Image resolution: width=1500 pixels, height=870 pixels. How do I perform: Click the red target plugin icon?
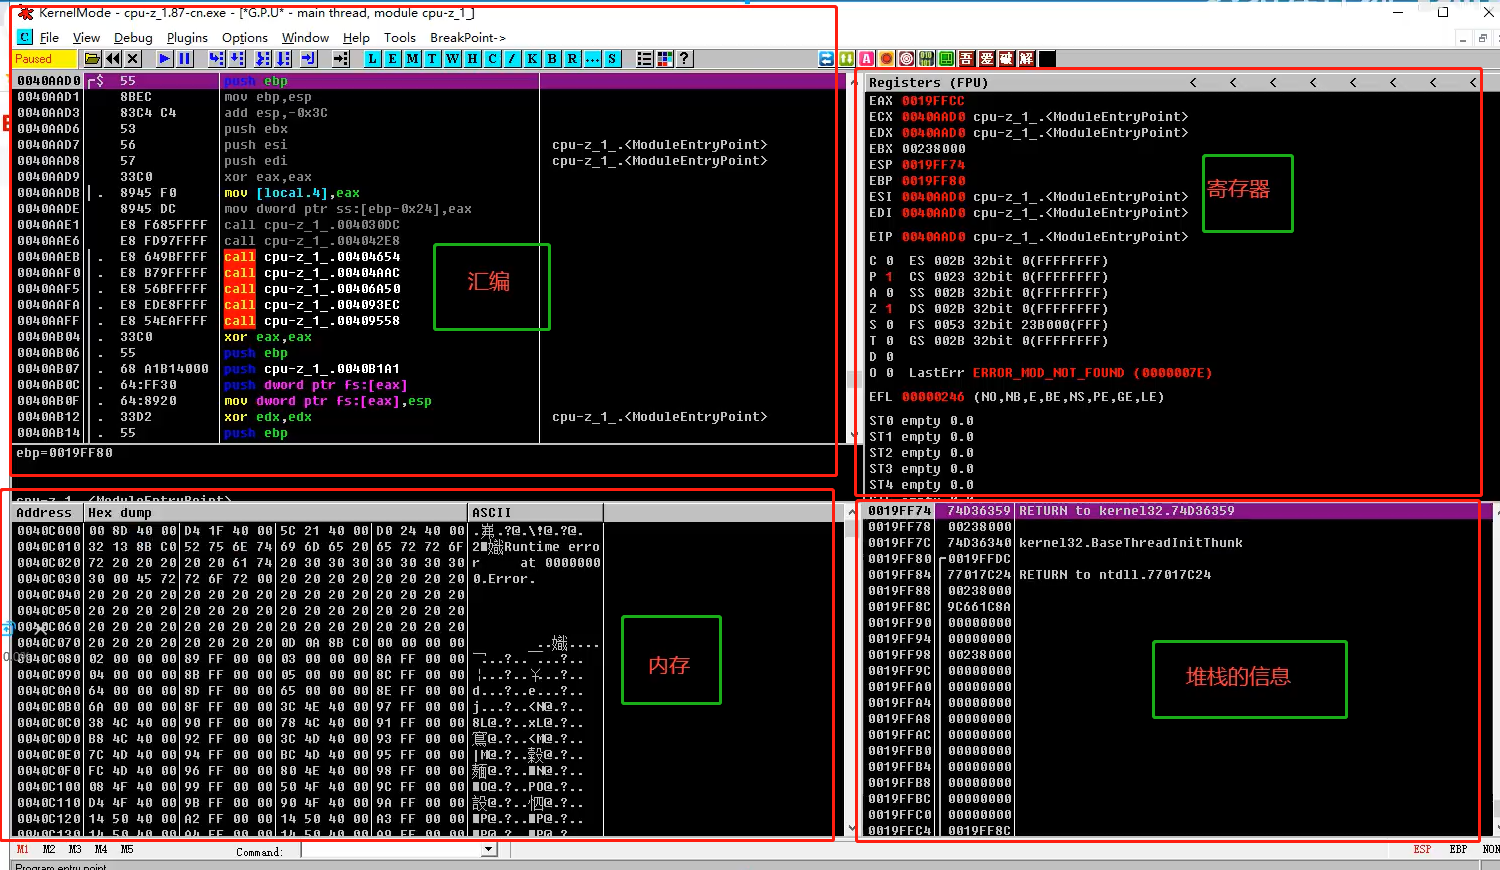pos(906,59)
